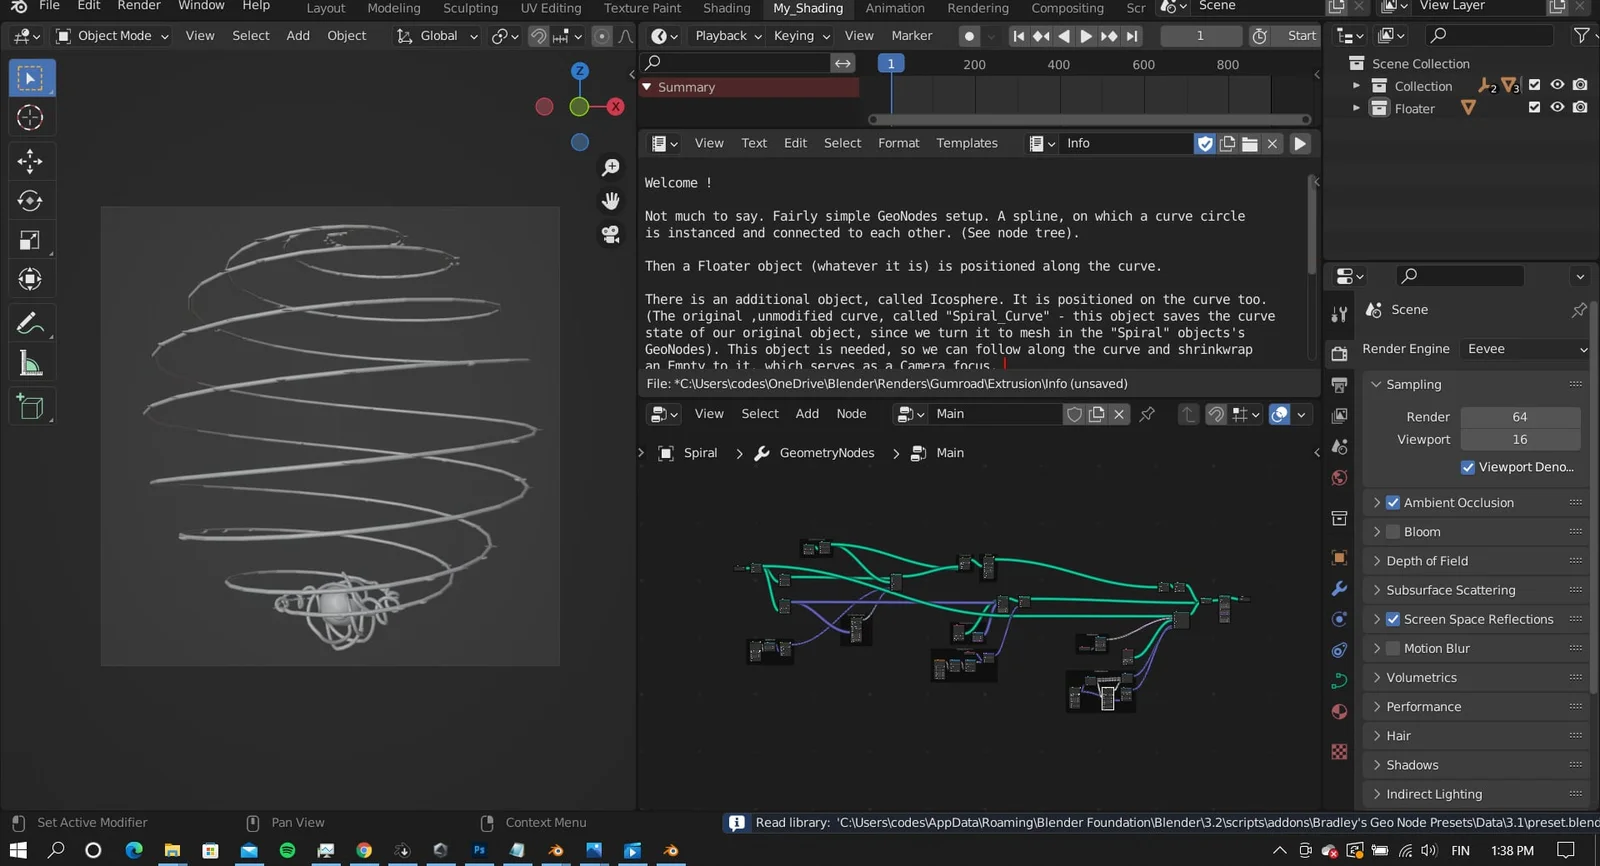Select the Scale tool
The width and height of the screenshot is (1600, 866).
coord(31,240)
